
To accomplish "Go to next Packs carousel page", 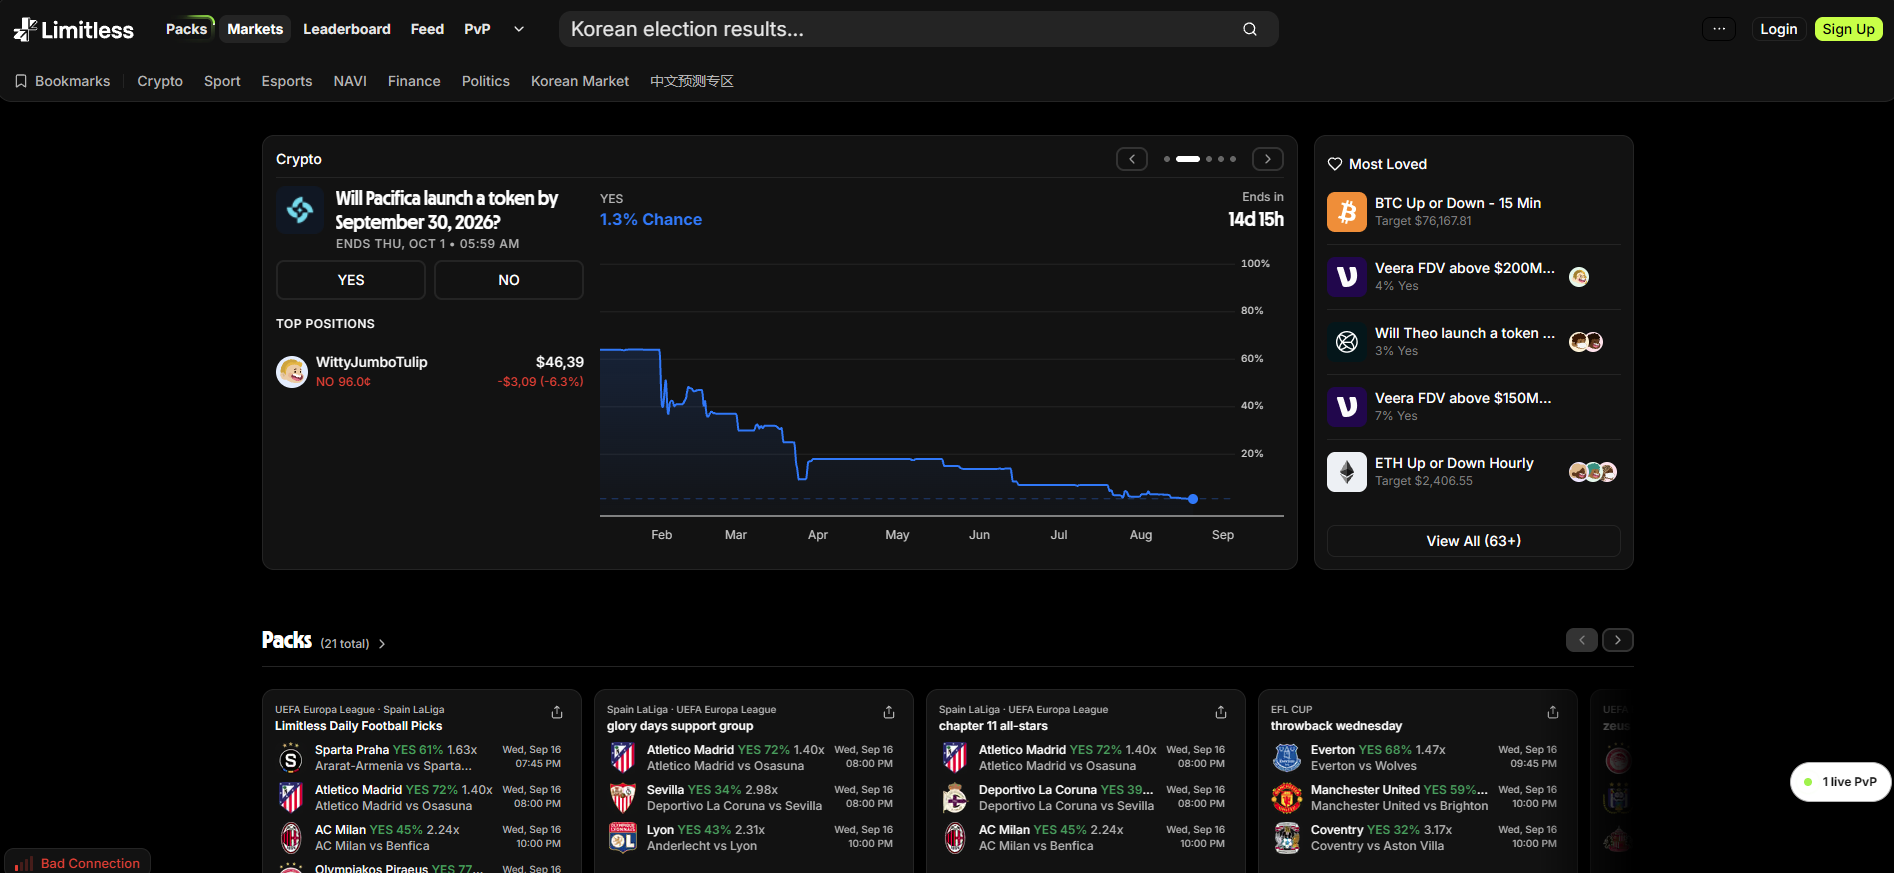I will click(1618, 640).
